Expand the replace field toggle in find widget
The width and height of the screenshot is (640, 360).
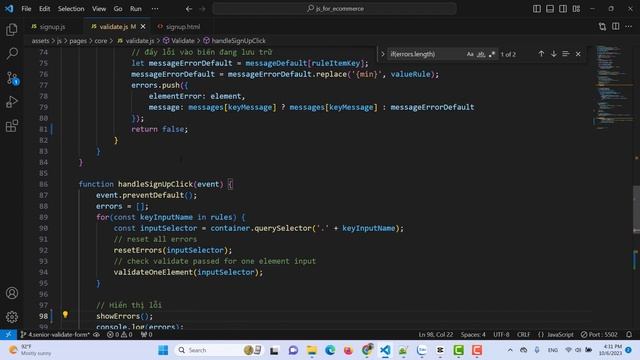click(x=382, y=54)
